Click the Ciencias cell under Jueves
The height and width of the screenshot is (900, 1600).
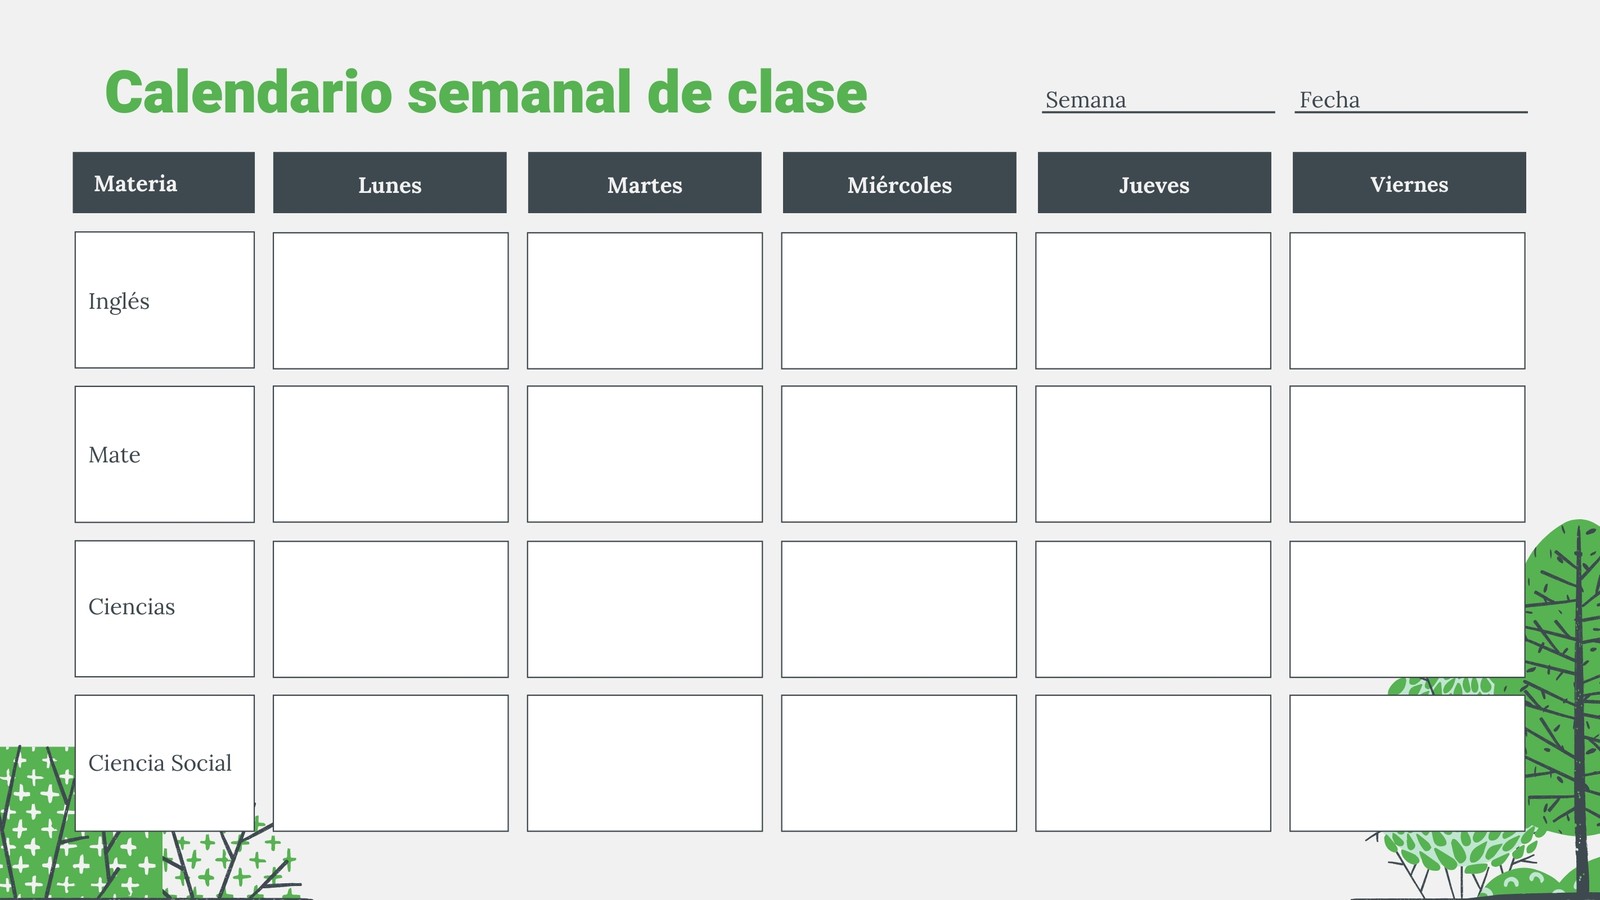(x=1153, y=609)
